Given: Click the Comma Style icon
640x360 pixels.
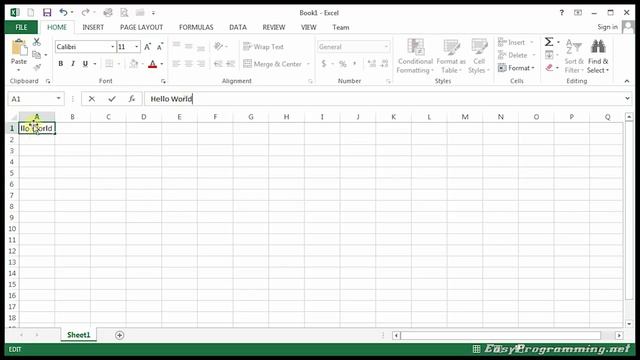Looking at the screenshot, I should [x=355, y=64].
